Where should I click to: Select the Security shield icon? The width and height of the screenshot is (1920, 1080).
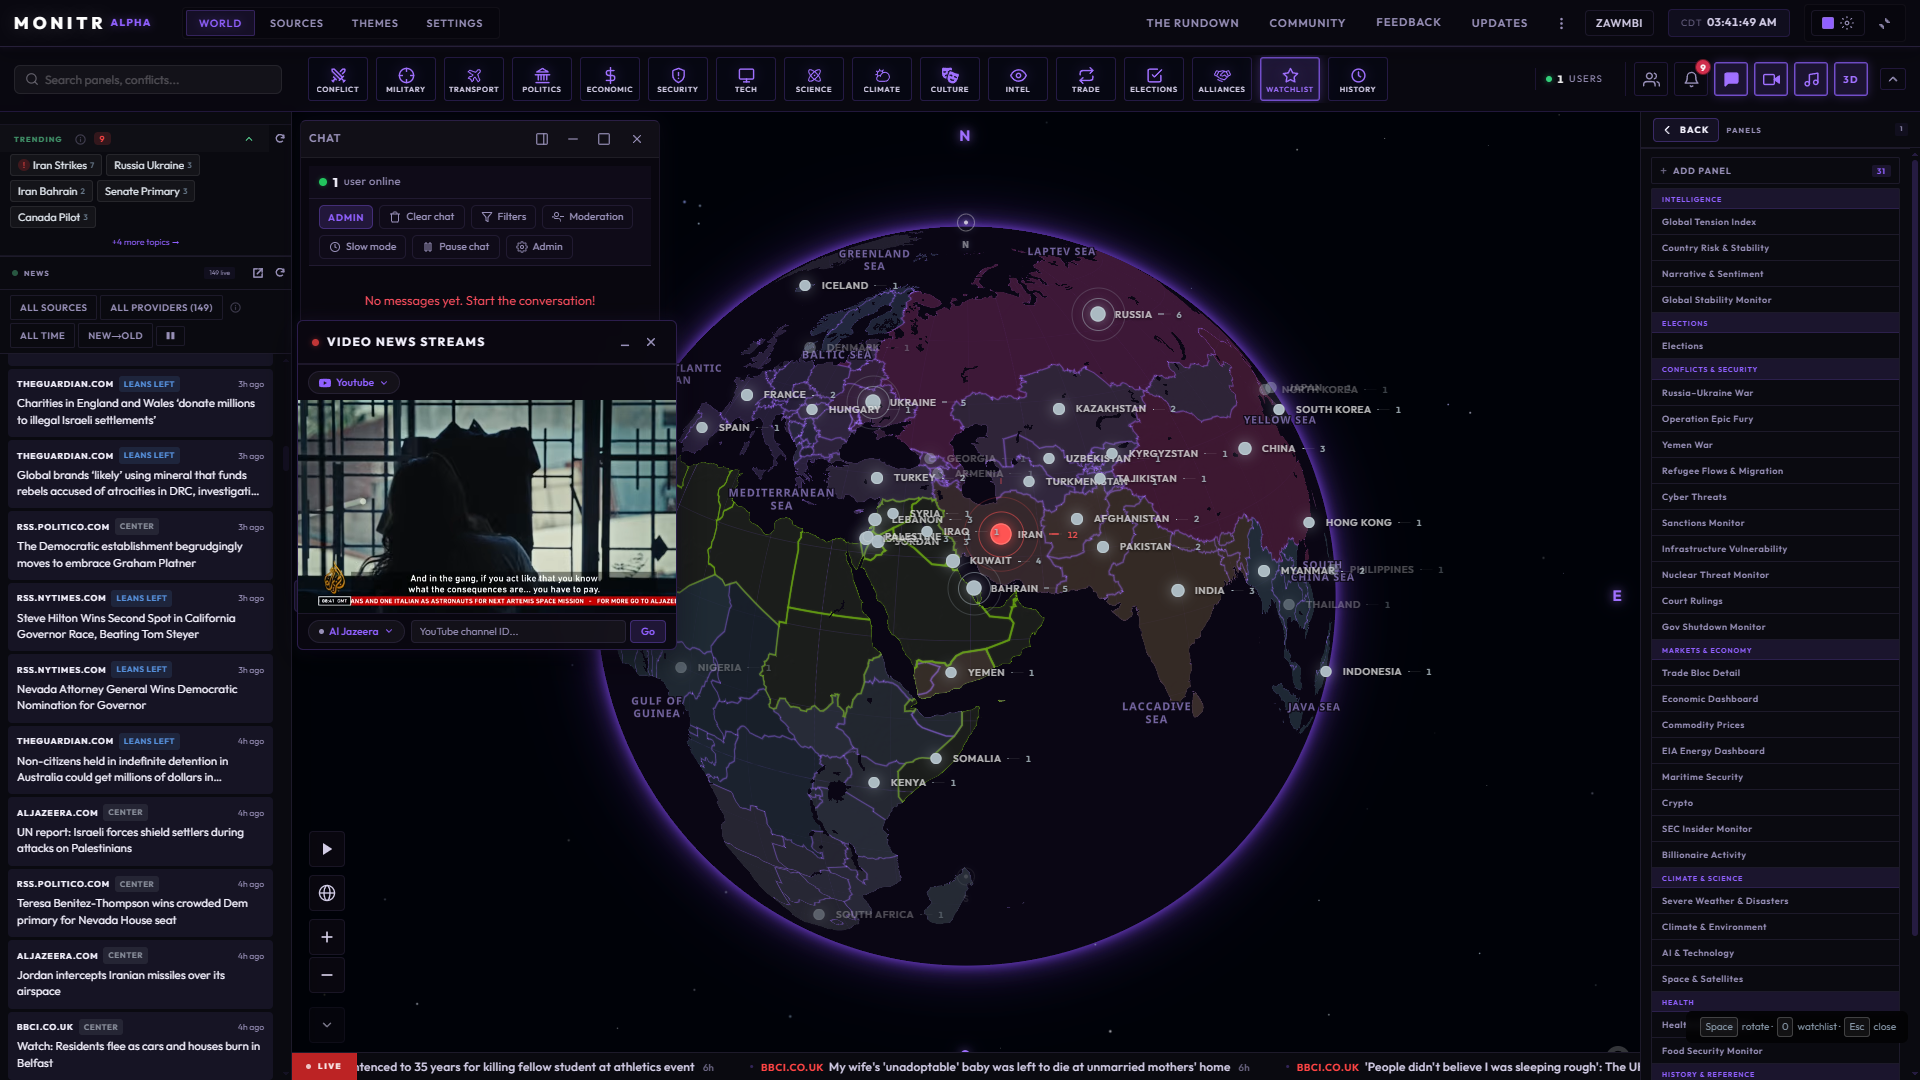coord(678,79)
